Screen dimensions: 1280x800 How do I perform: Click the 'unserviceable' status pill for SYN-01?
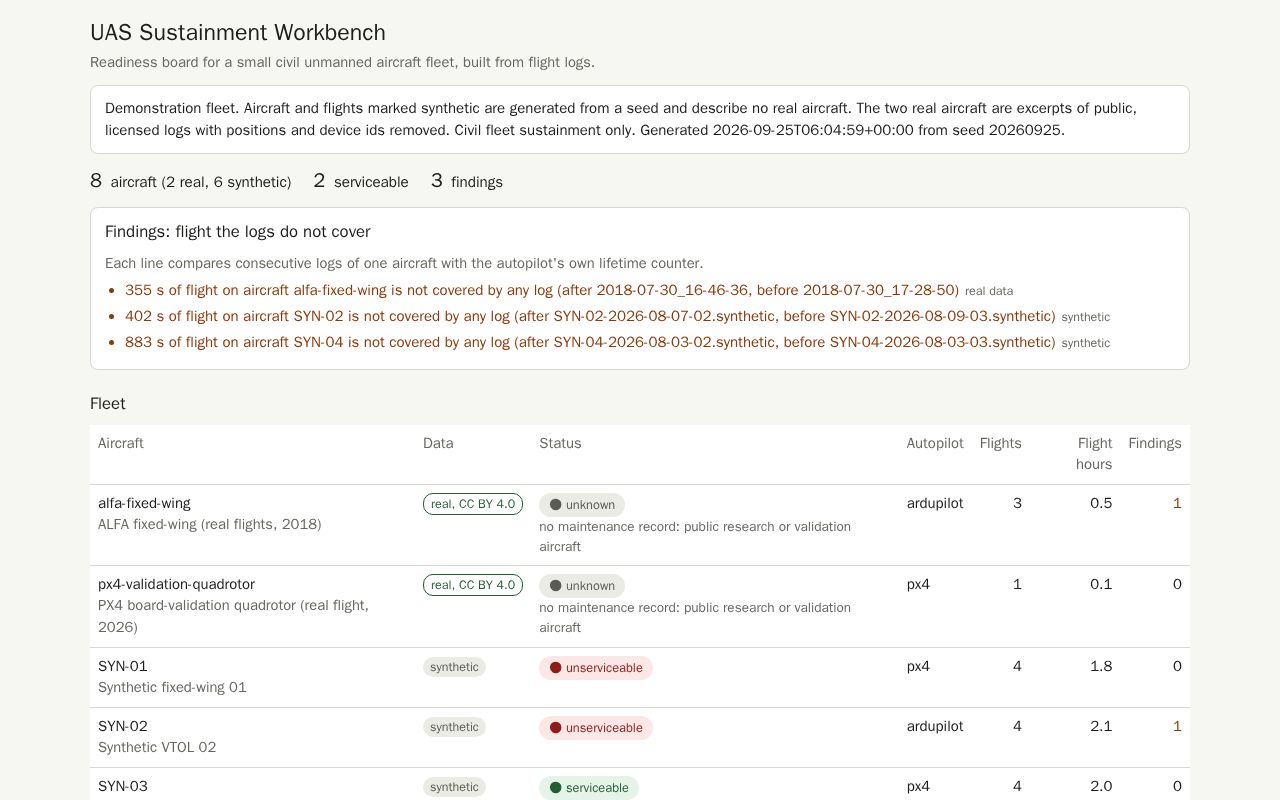(596, 668)
